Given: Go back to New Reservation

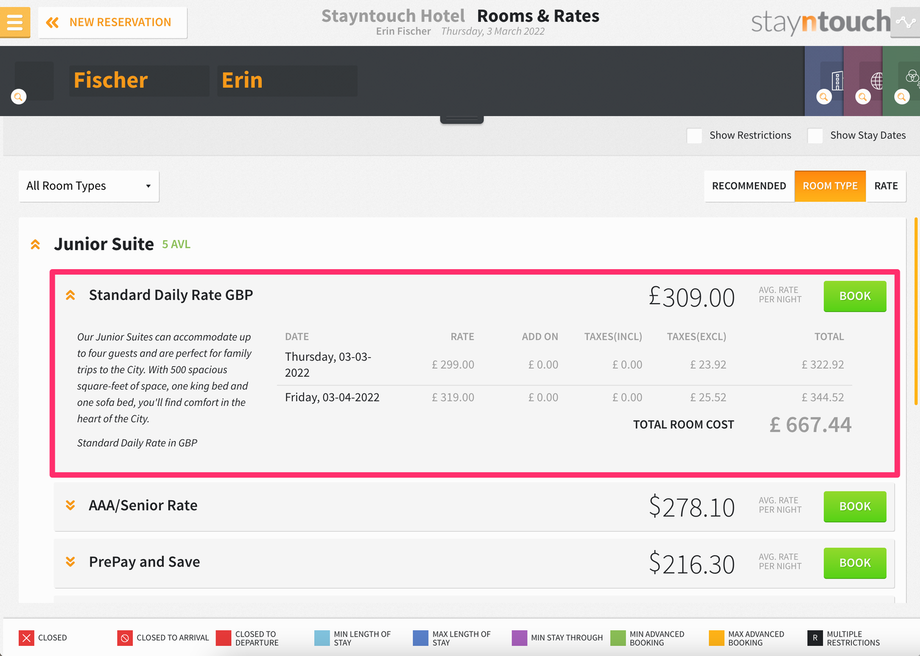Looking at the screenshot, I should pos(113,22).
